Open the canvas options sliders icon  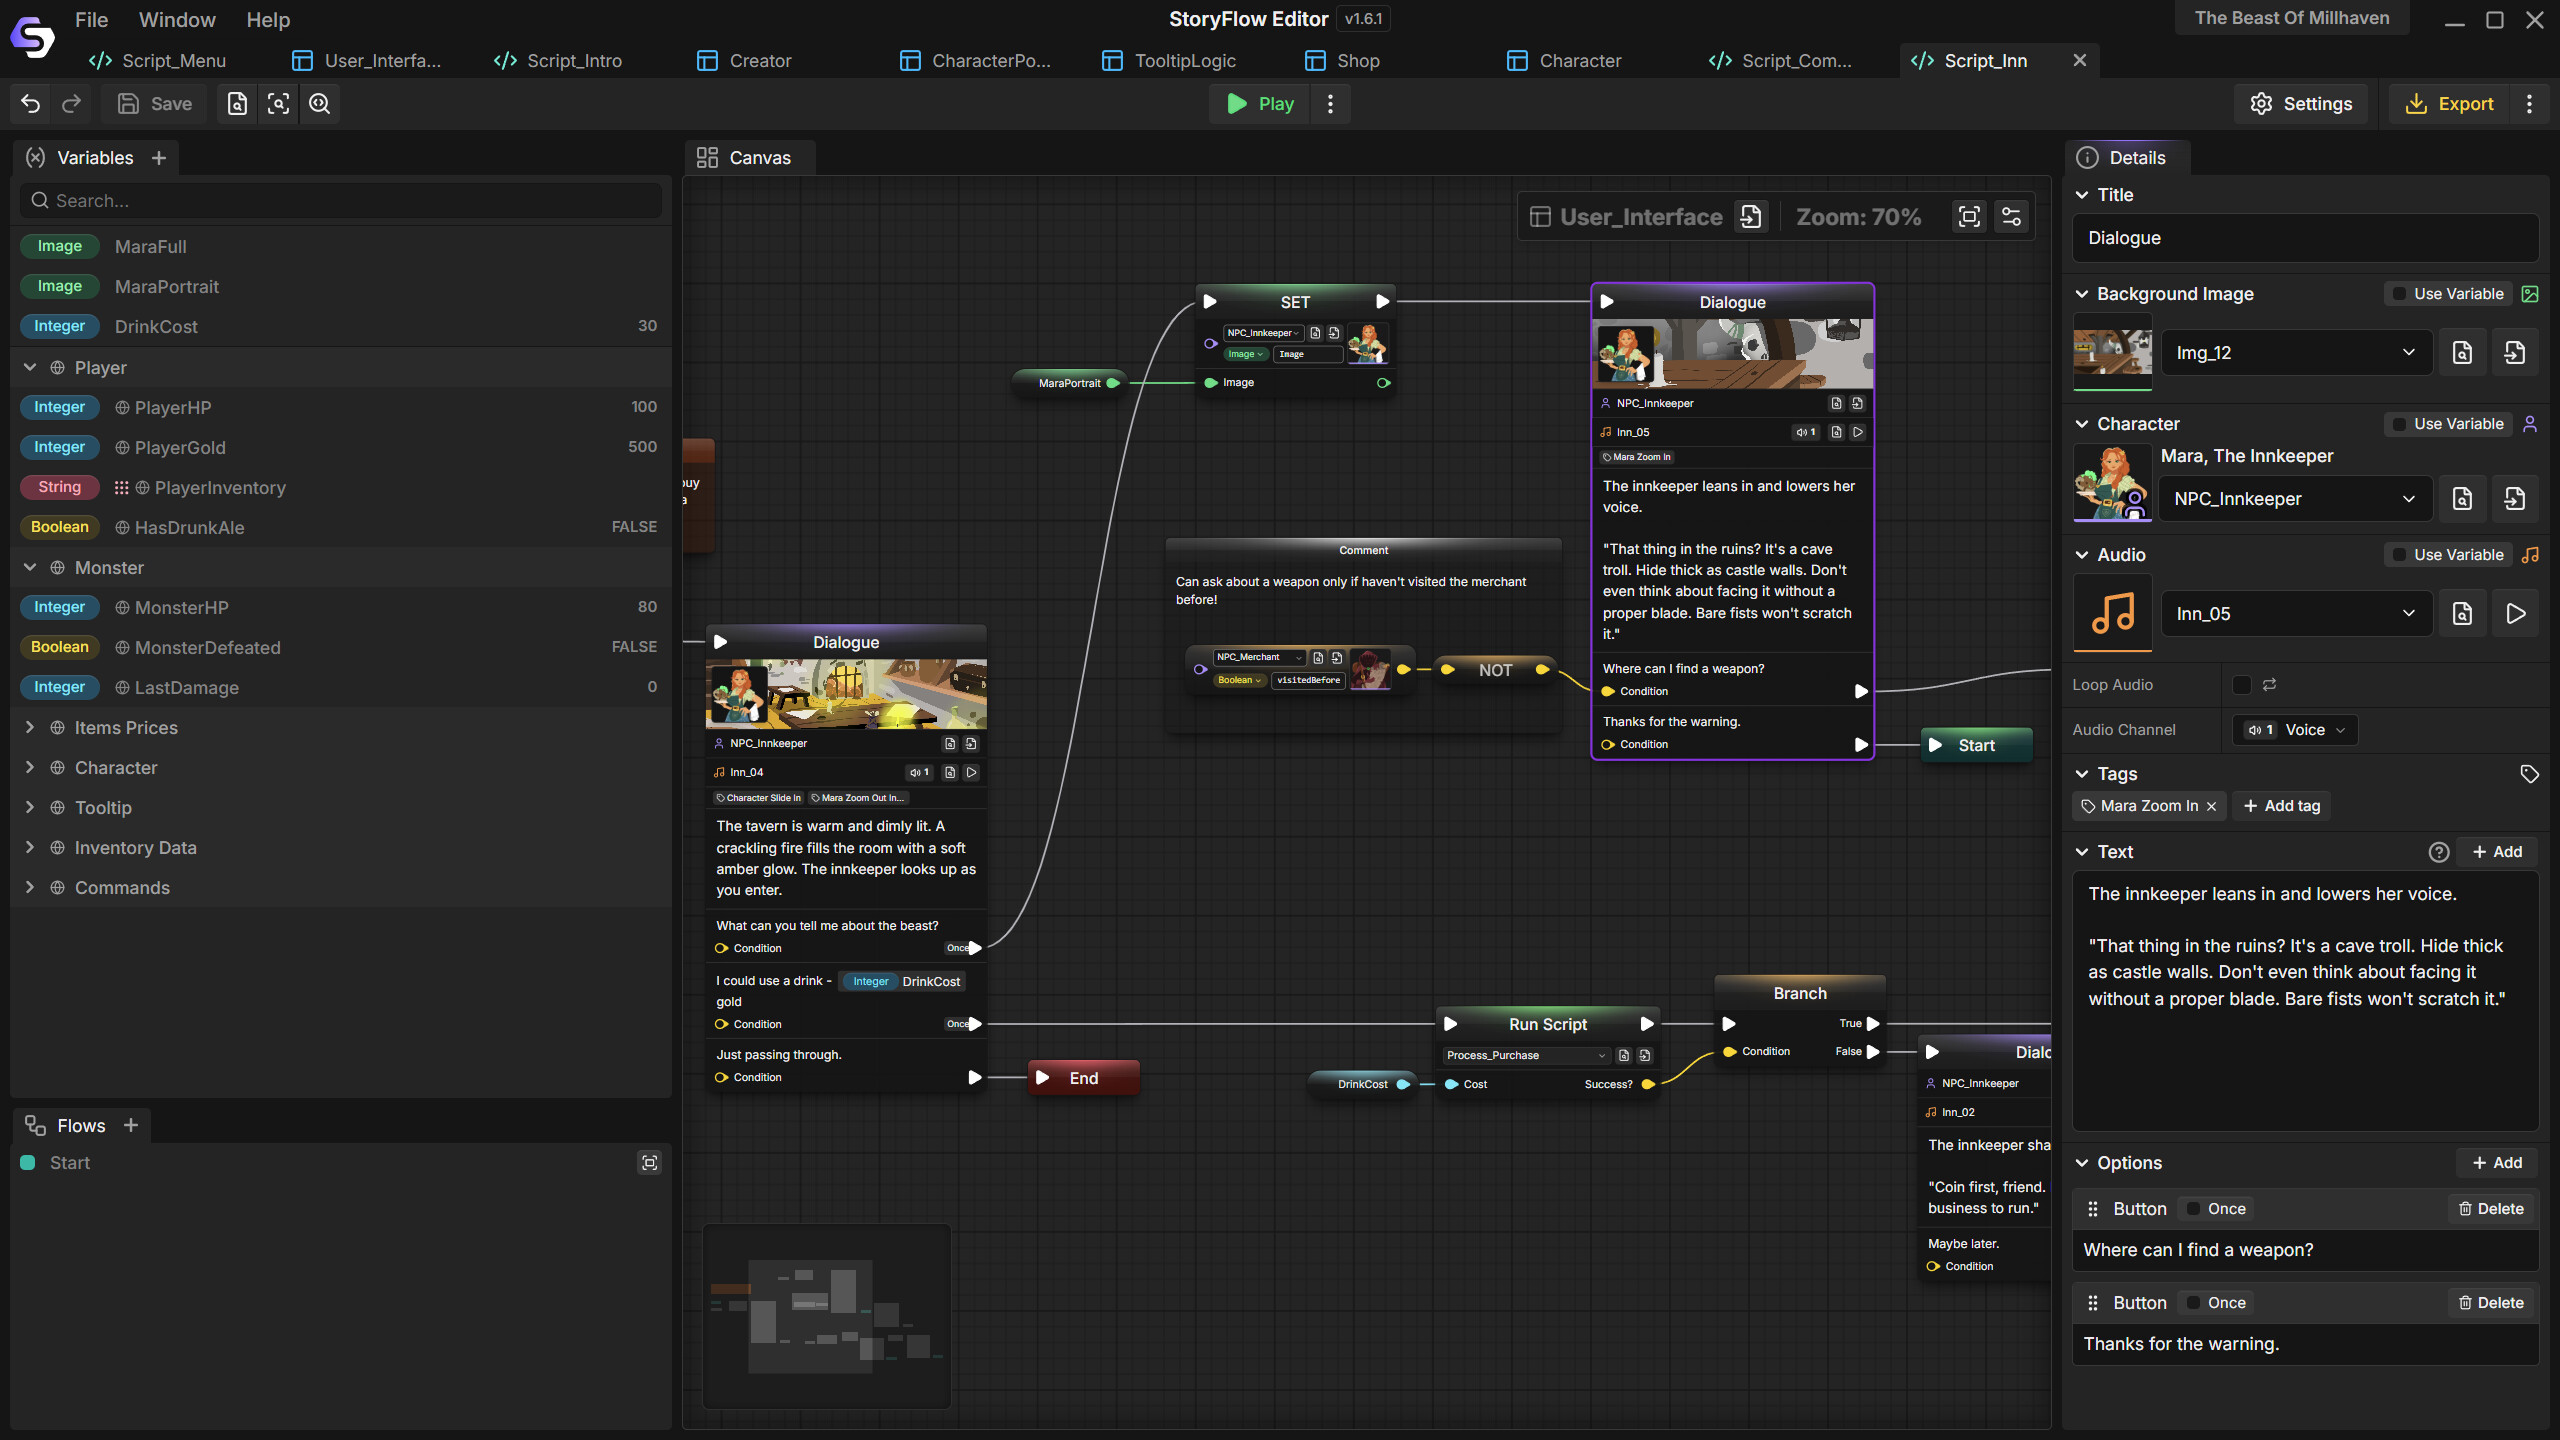tap(2011, 217)
